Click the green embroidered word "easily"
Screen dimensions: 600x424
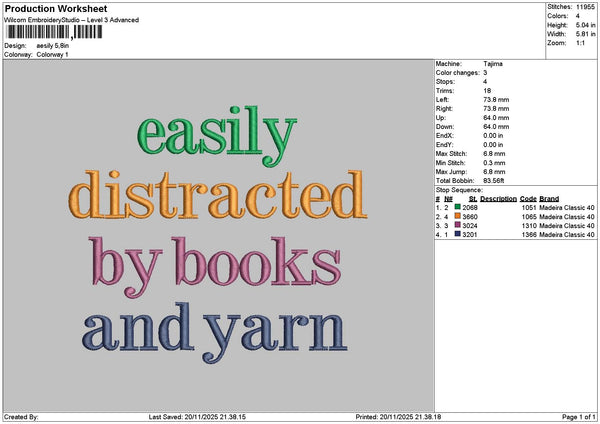pyautogui.click(x=217, y=136)
